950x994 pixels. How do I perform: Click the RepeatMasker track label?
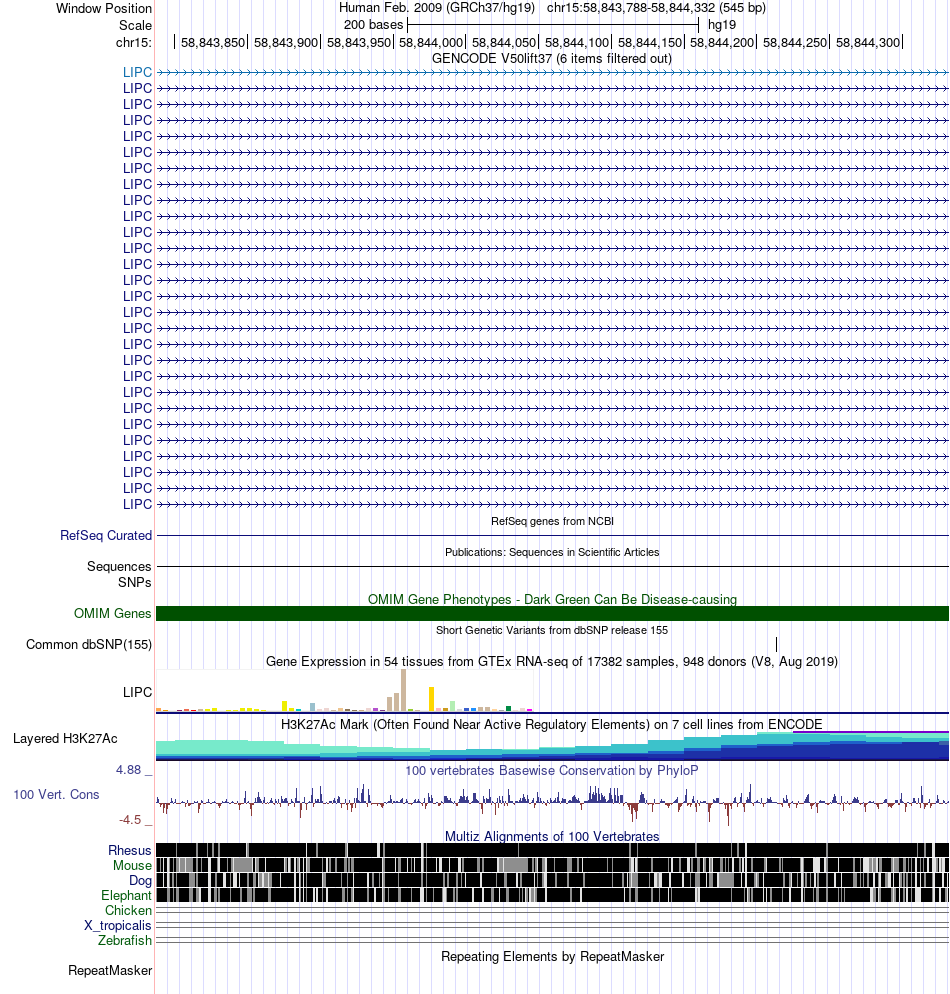pos(110,971)
